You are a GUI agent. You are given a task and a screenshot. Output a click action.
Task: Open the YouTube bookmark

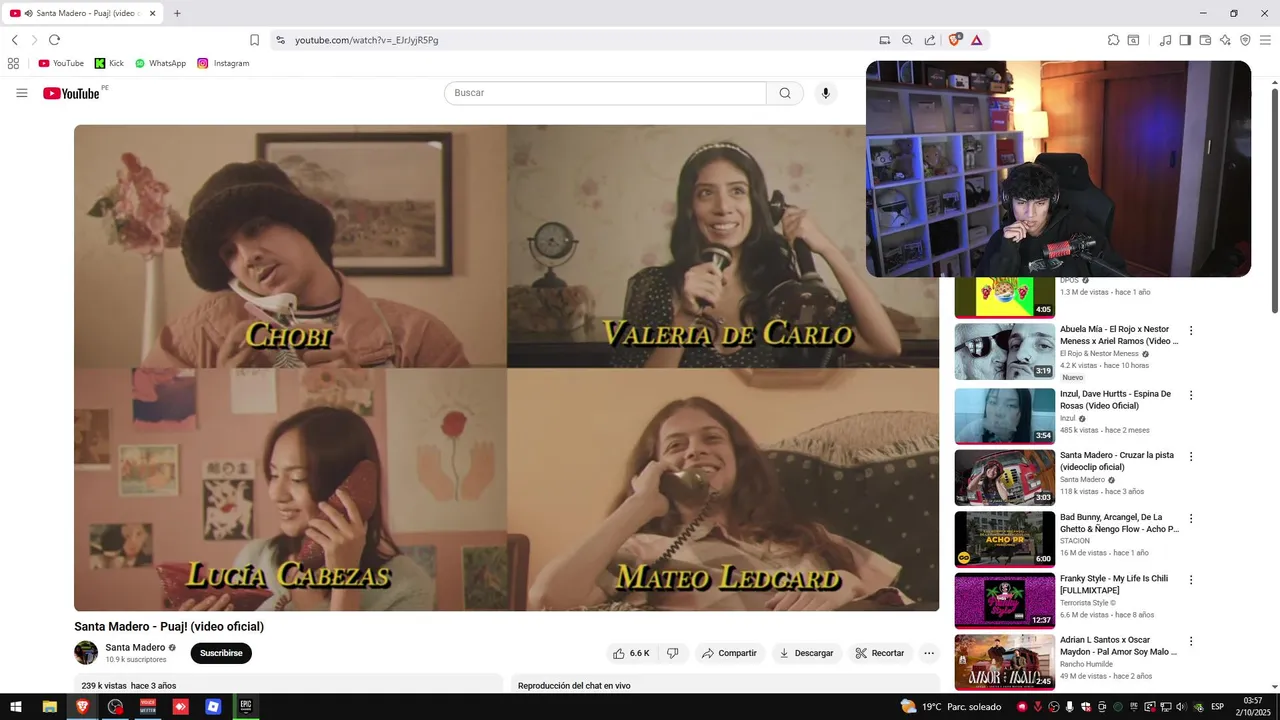tap(61, 63)
